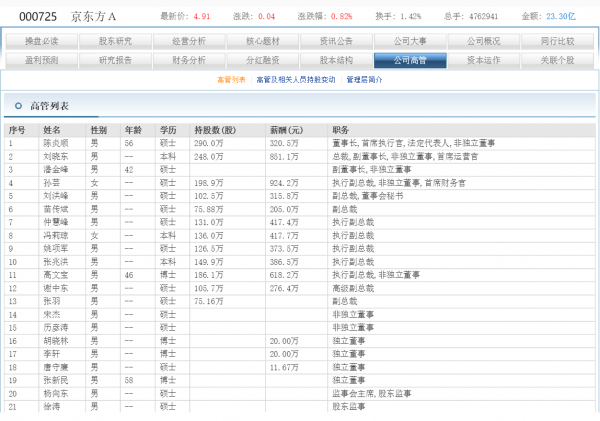Select the name 姚项军 in row 9
Image resolution: width=600 pixels, height=421 pixels.
click(56, 249)
